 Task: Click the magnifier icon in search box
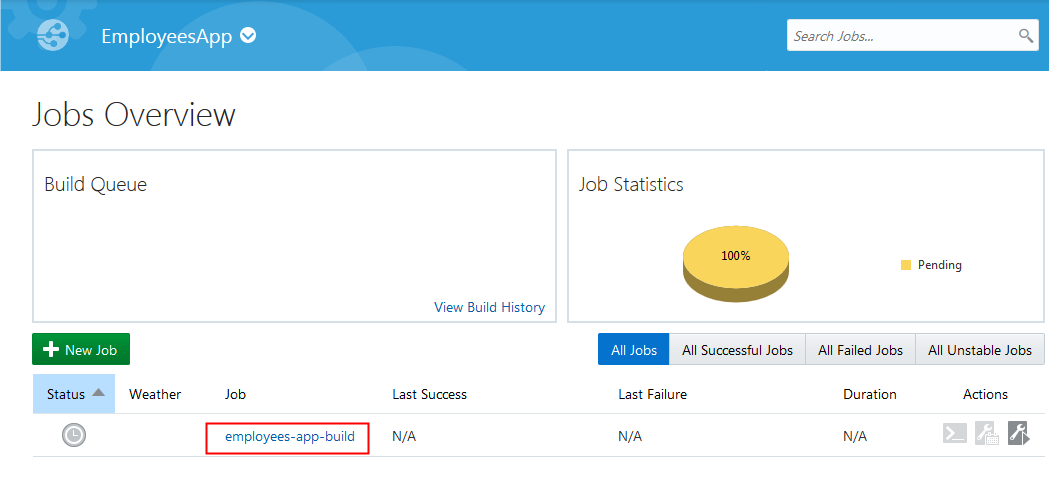(1025, 36)
